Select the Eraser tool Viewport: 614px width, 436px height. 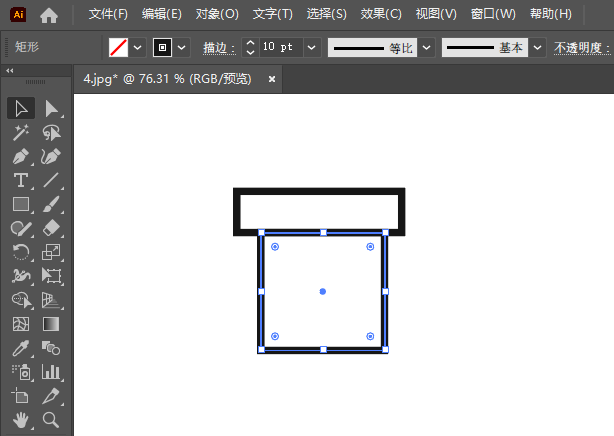(51, 228)
